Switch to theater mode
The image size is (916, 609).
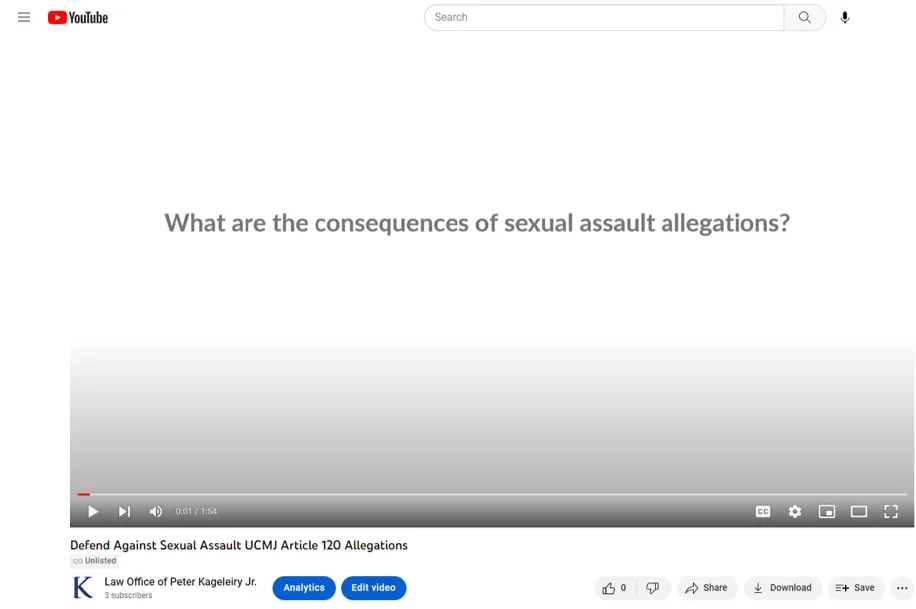click(859, 511)
